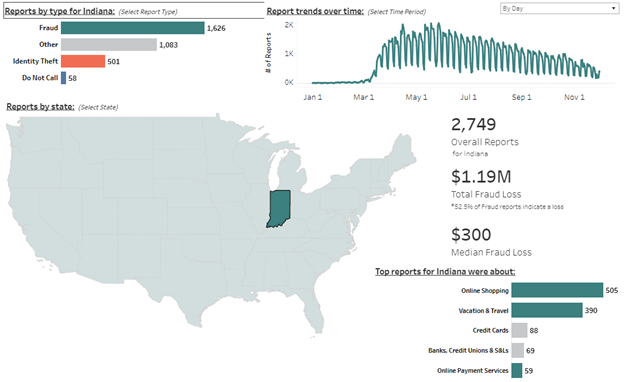The image size is (624, 382).
Task: Select the Michigan state on the map
Action: (292, 171)
